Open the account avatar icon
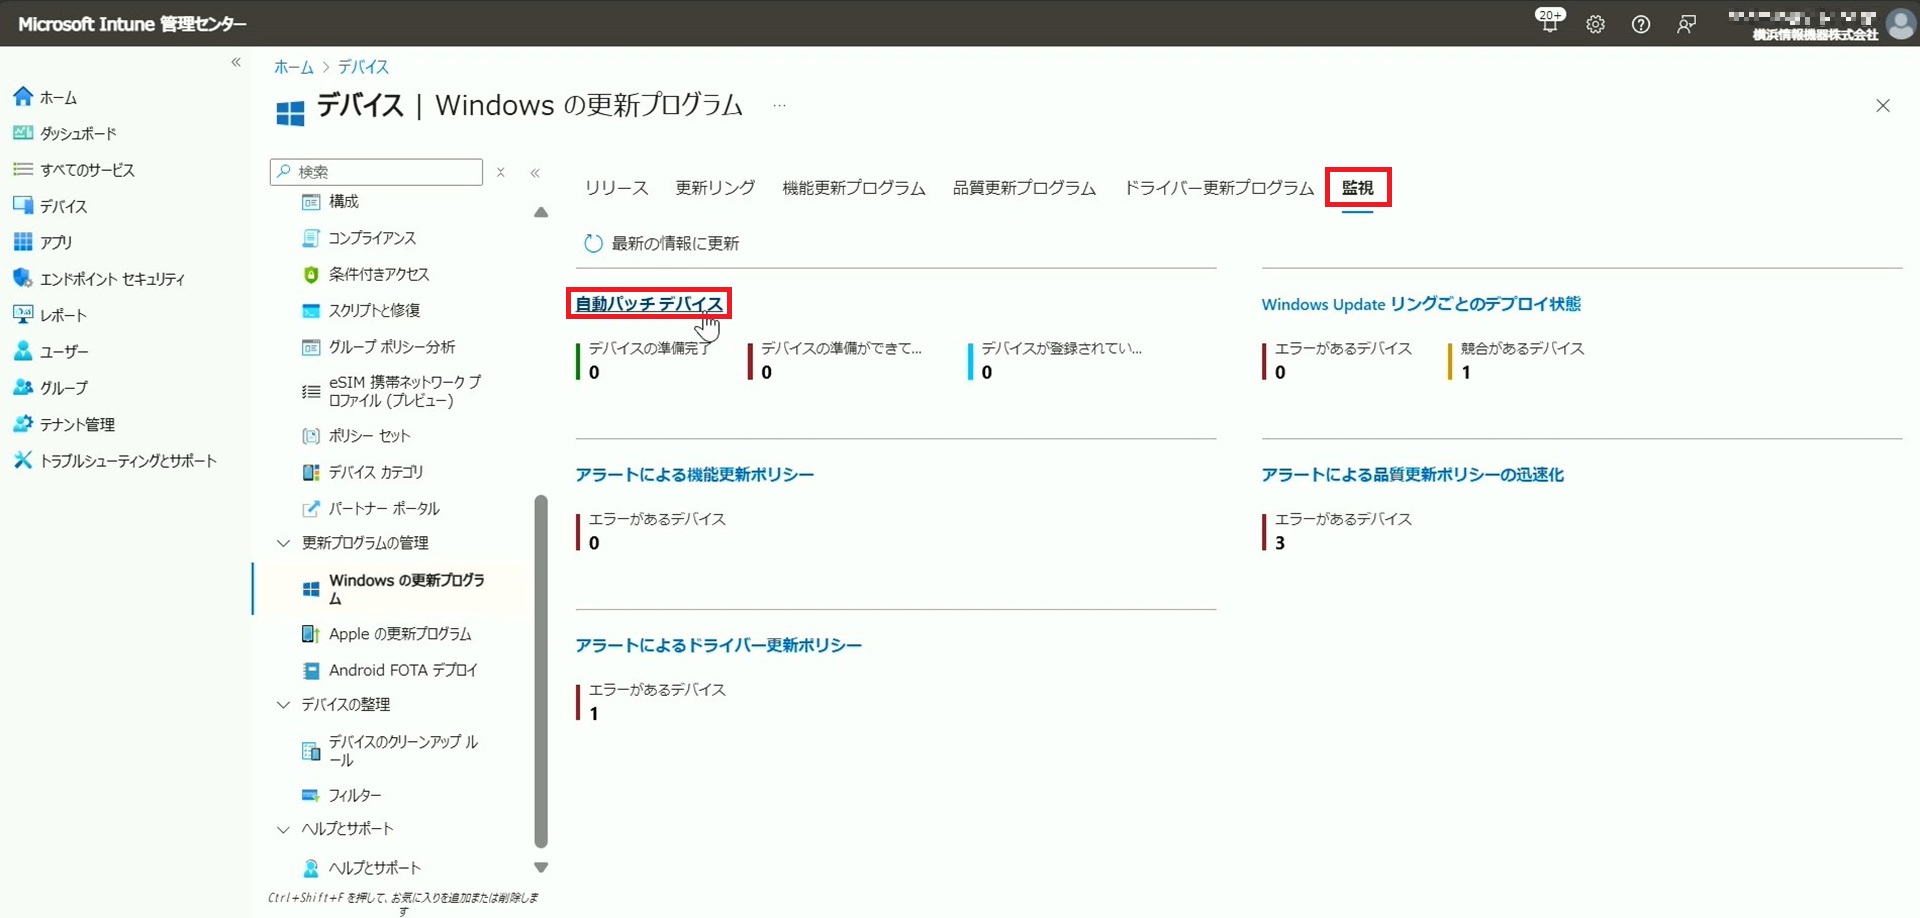 1900,23
